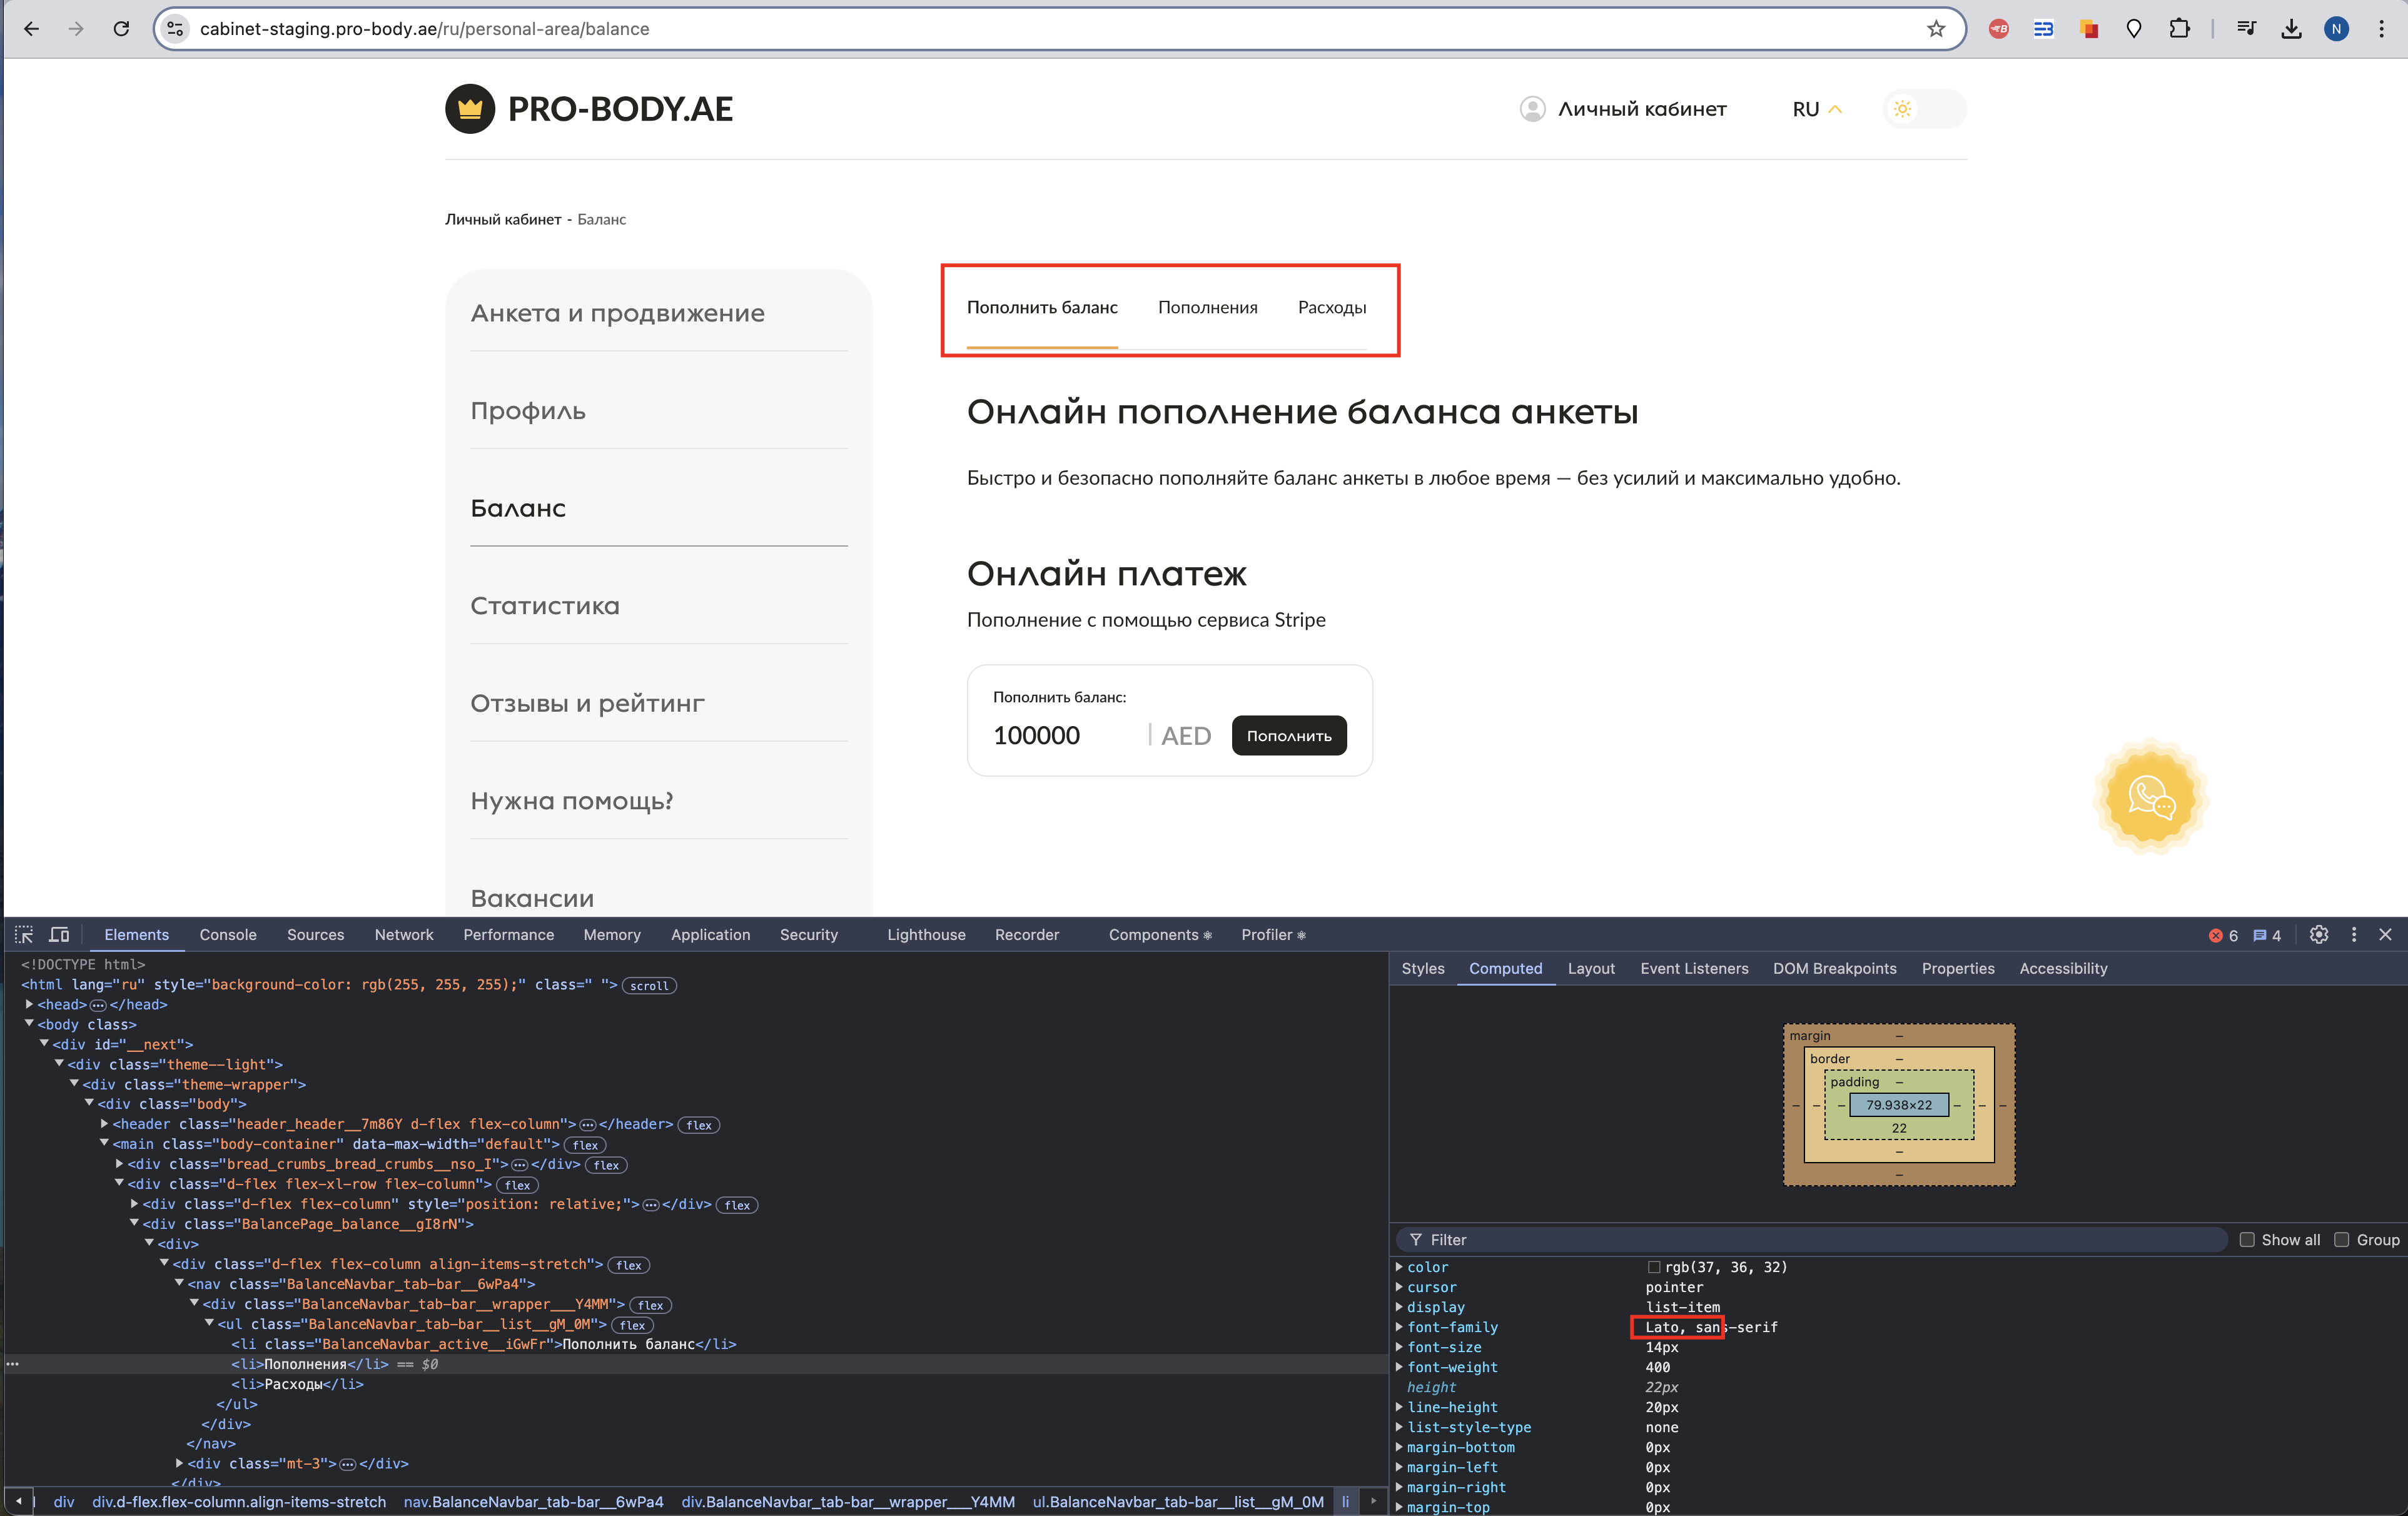Check the Group checkbox

coord(2342,1239)
